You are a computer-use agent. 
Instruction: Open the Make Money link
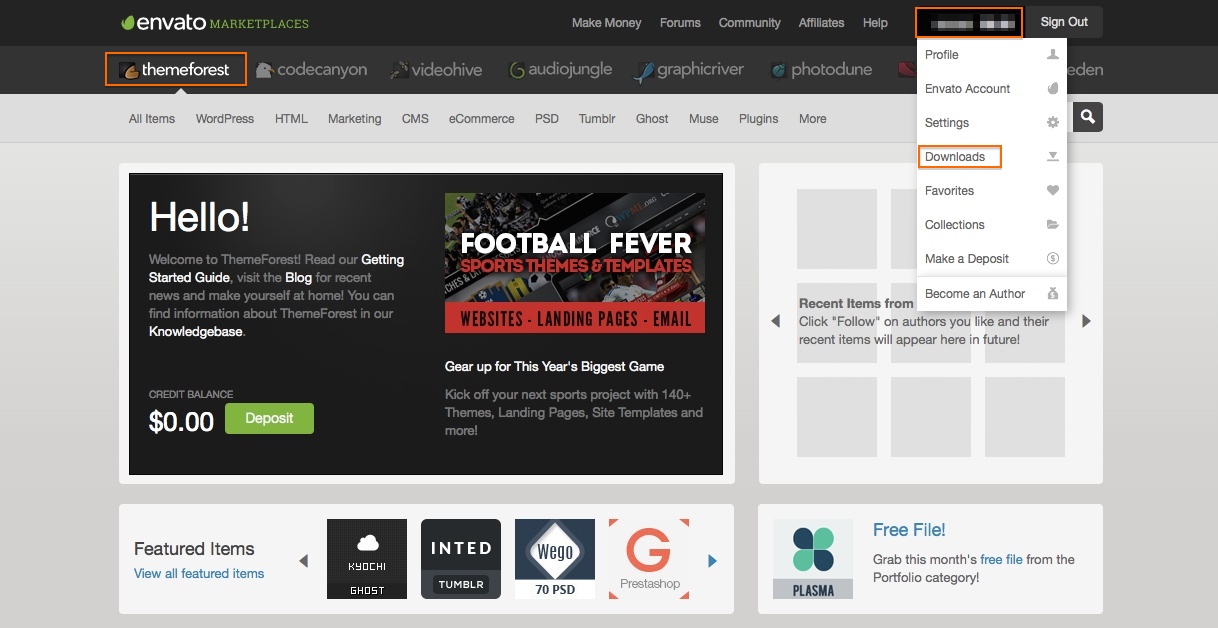[606, 23]
